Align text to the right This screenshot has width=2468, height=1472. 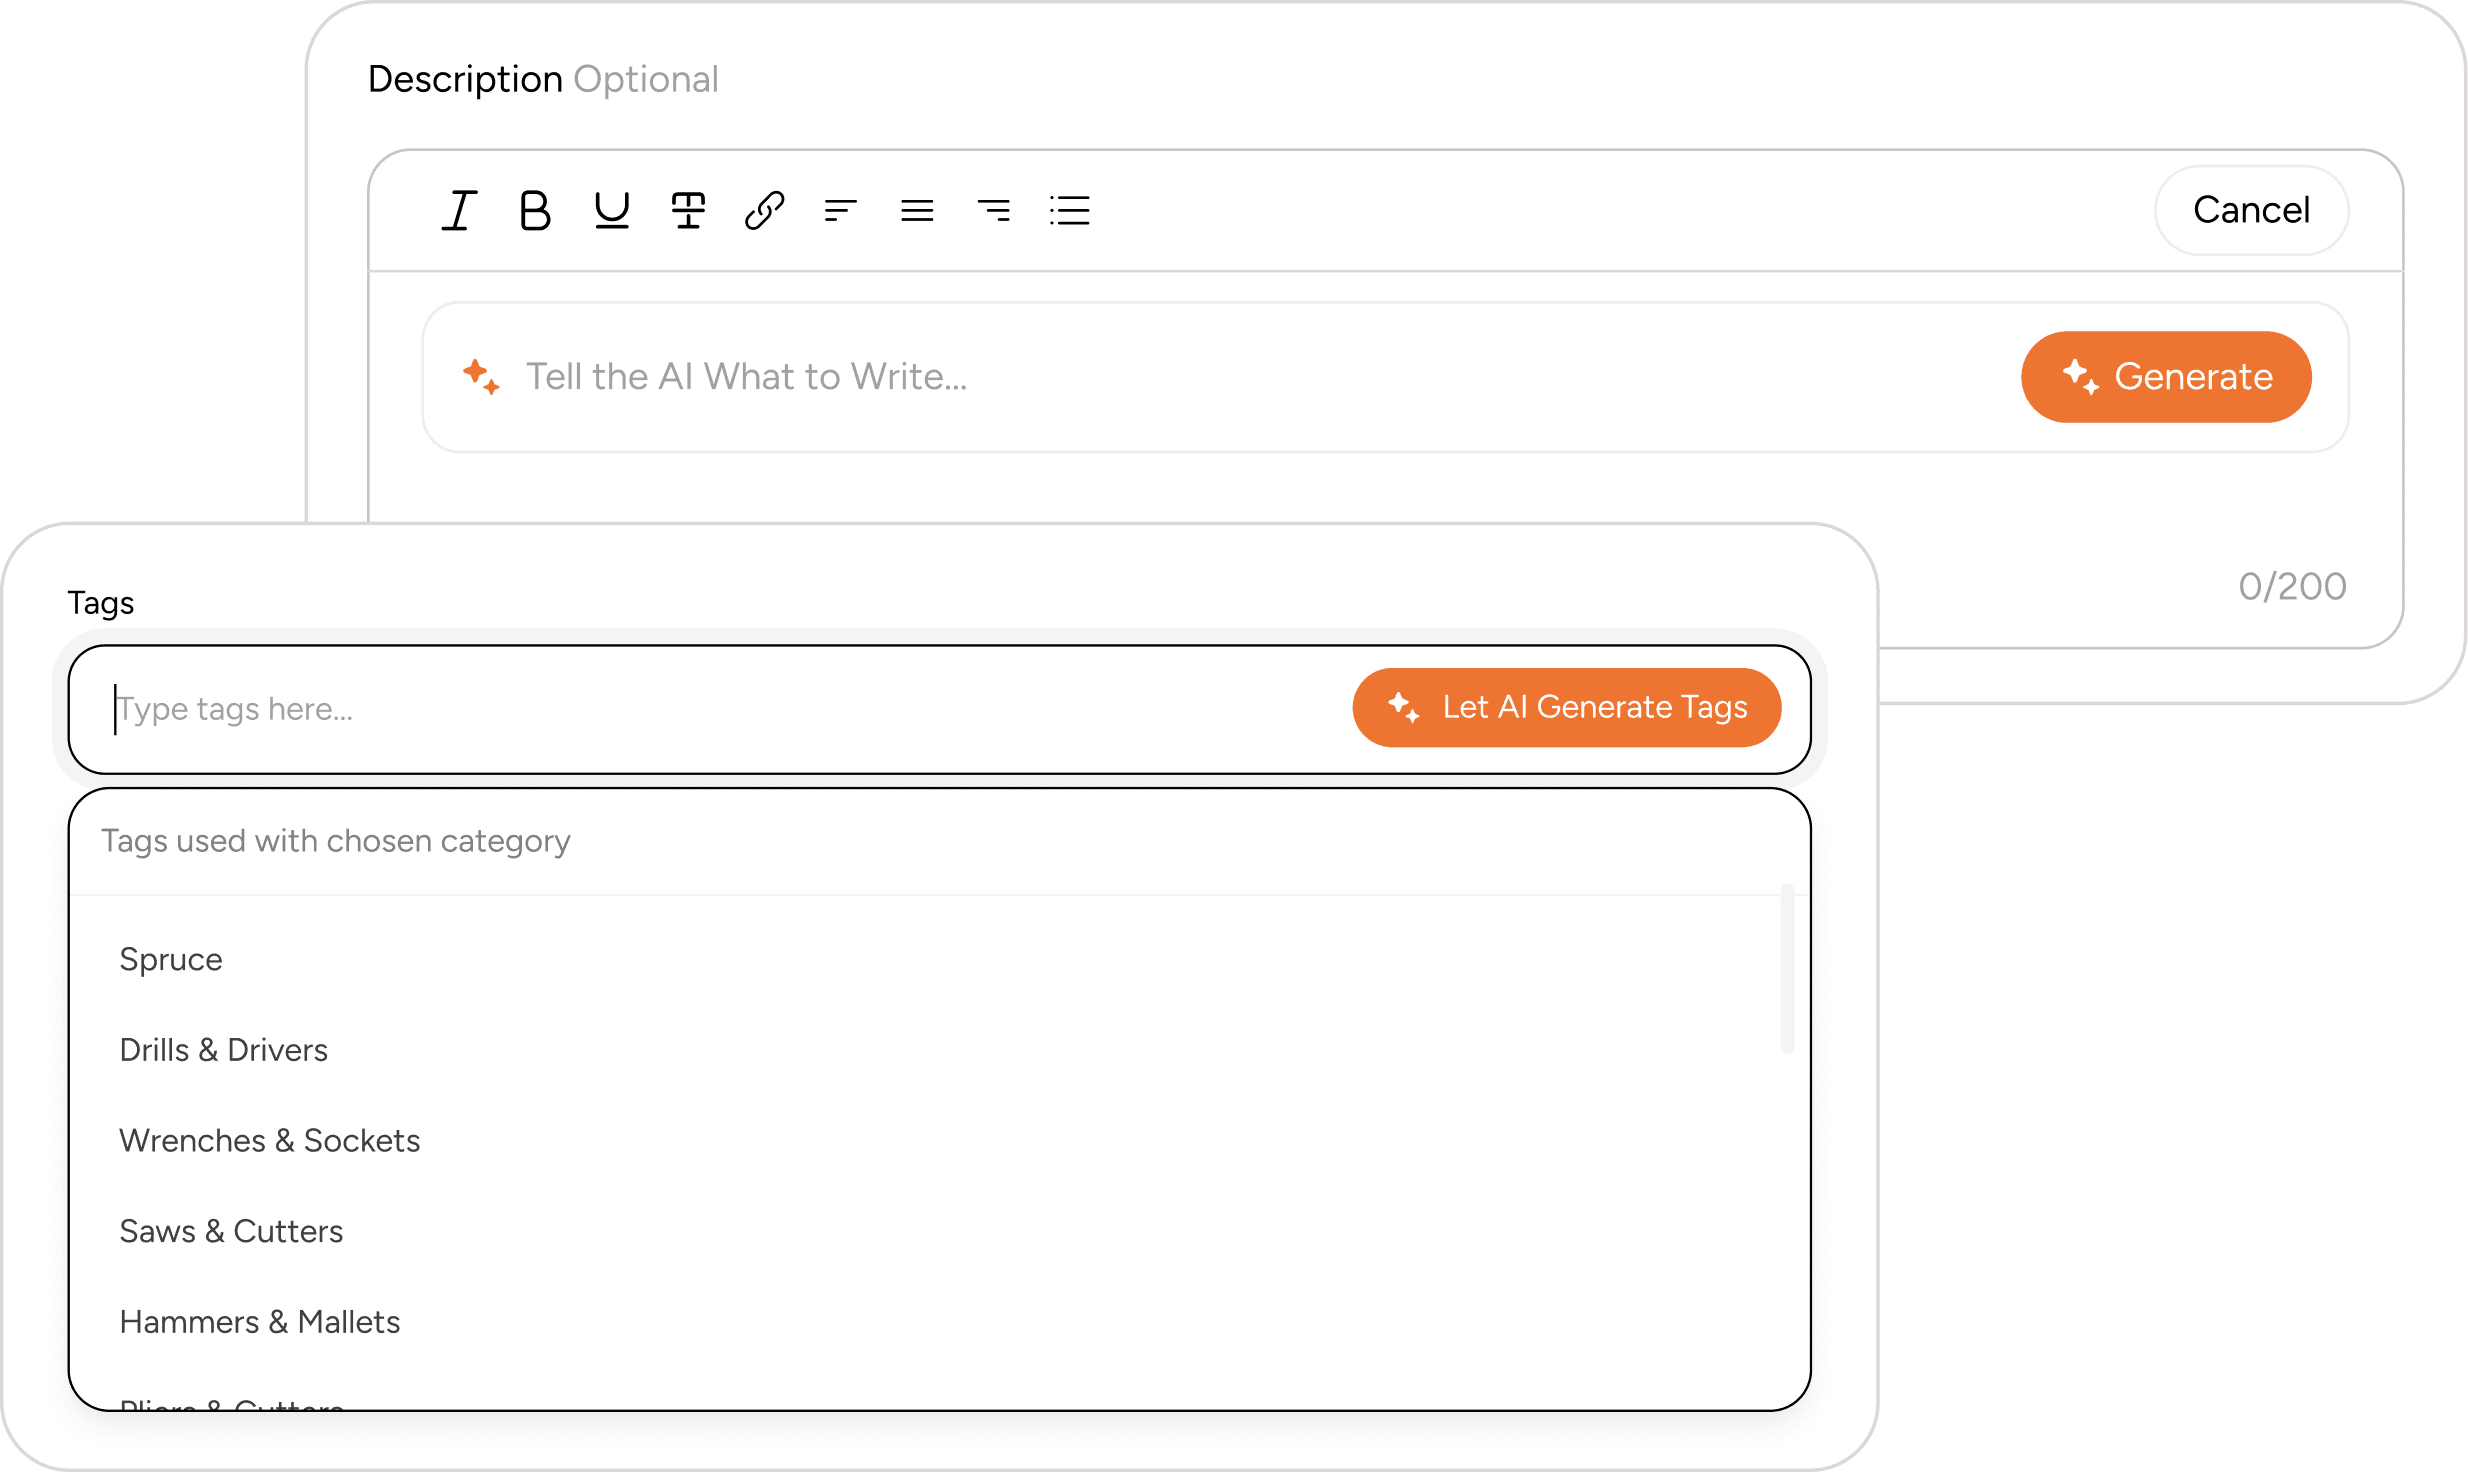[x=993, y=210]
